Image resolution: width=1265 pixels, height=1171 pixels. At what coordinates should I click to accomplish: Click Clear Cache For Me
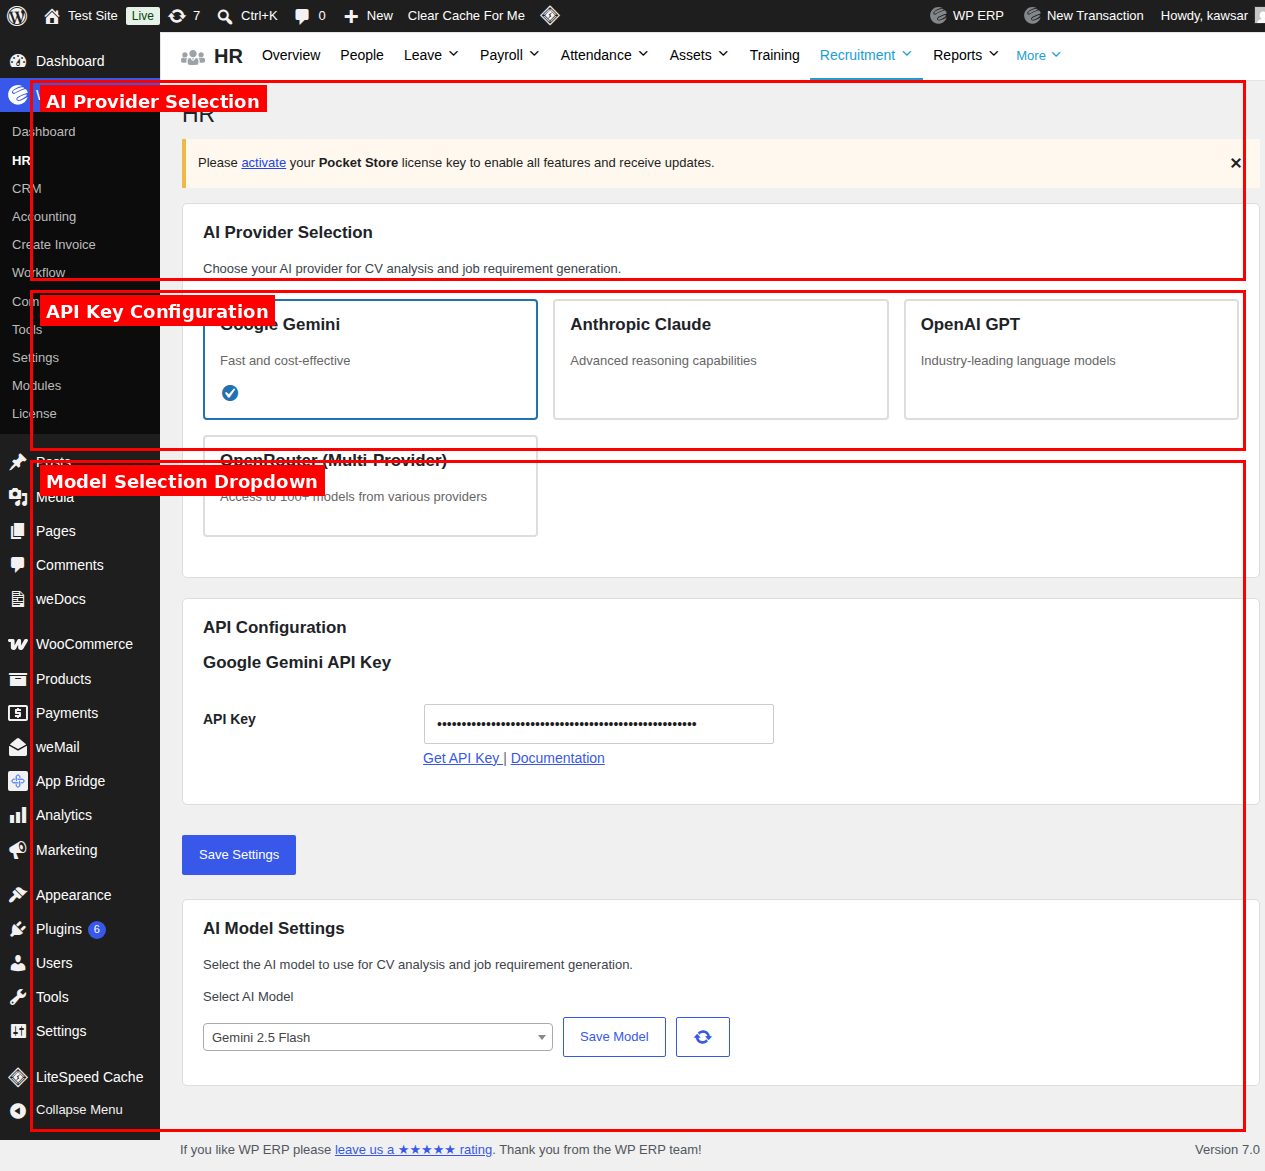click(x=466, y=16)
